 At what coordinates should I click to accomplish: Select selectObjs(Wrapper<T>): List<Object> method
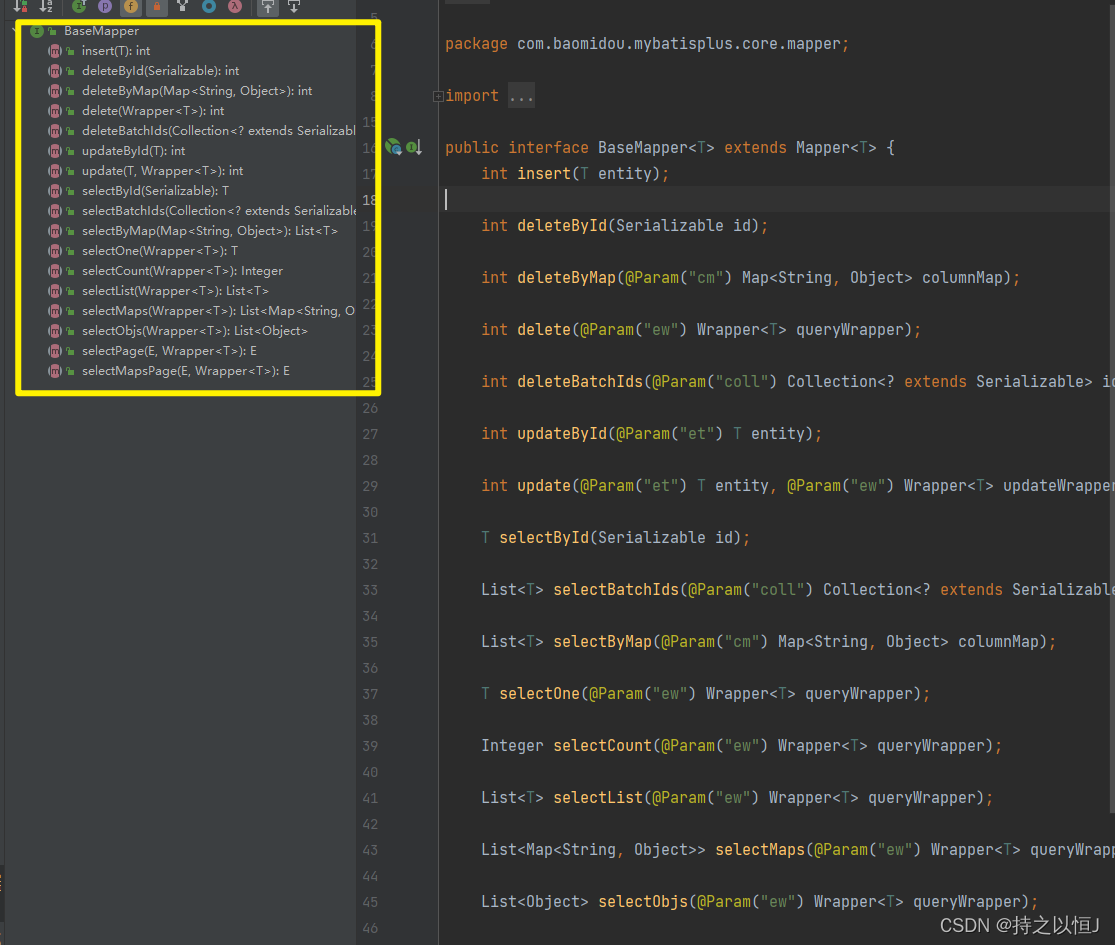[x=195, y=331]
